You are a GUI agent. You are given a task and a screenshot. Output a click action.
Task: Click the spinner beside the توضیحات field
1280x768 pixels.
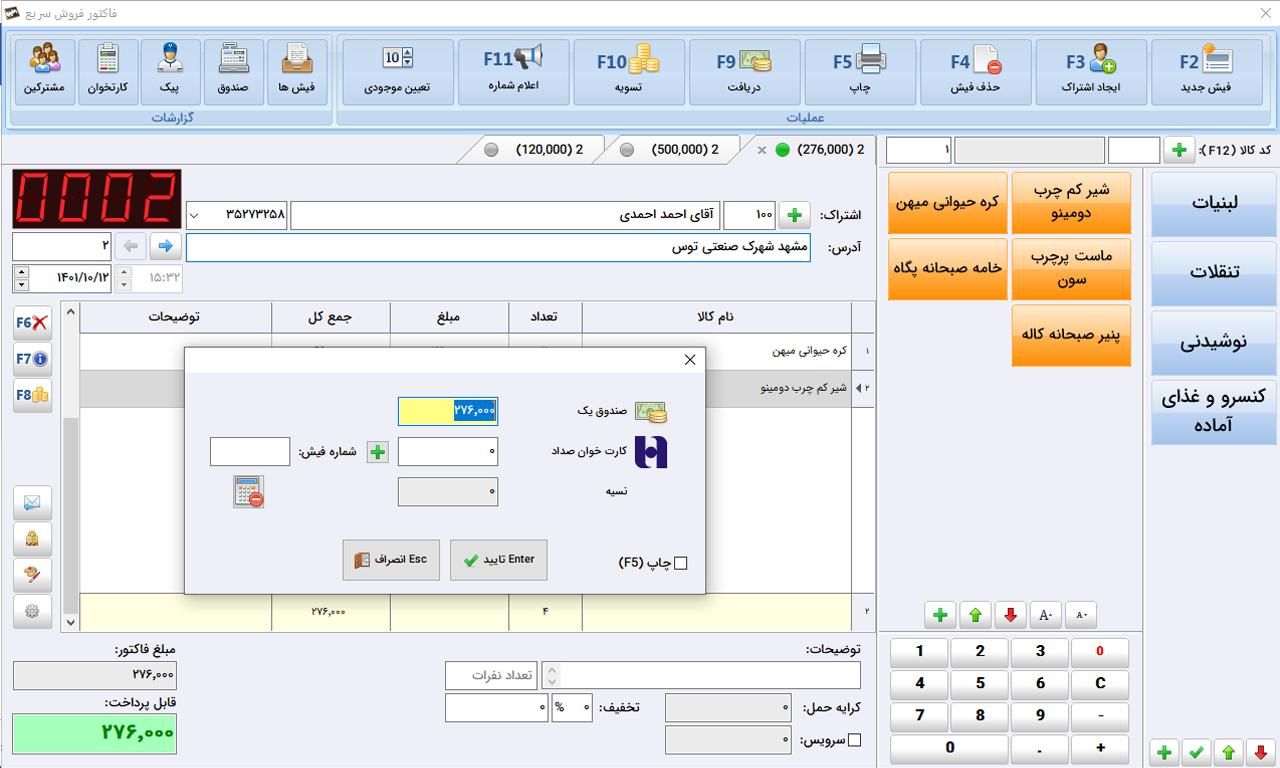click(x=551, y=675)
